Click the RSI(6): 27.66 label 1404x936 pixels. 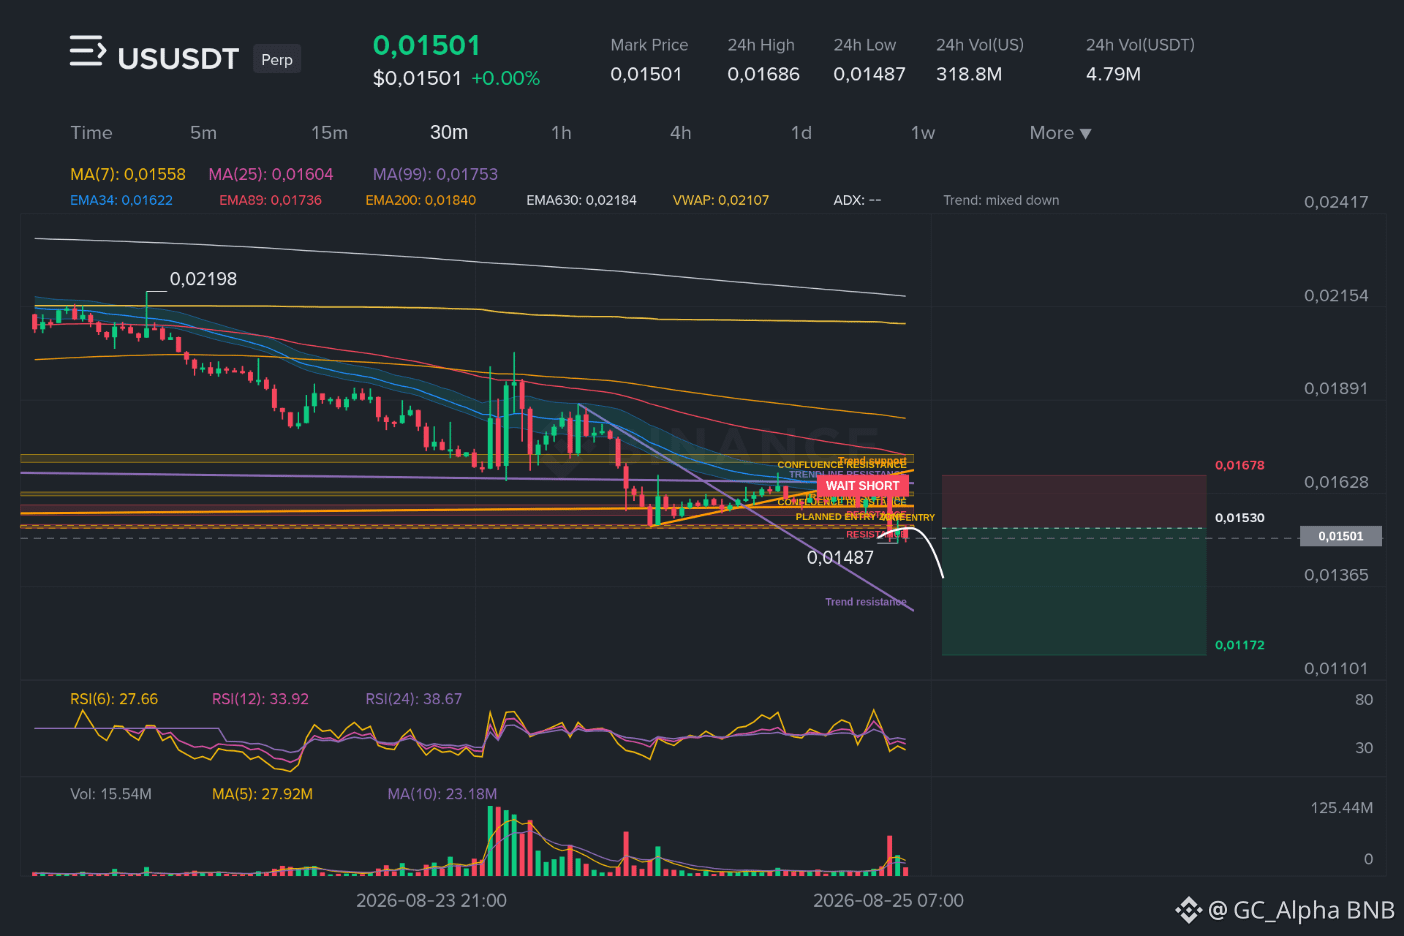[114, 699]
